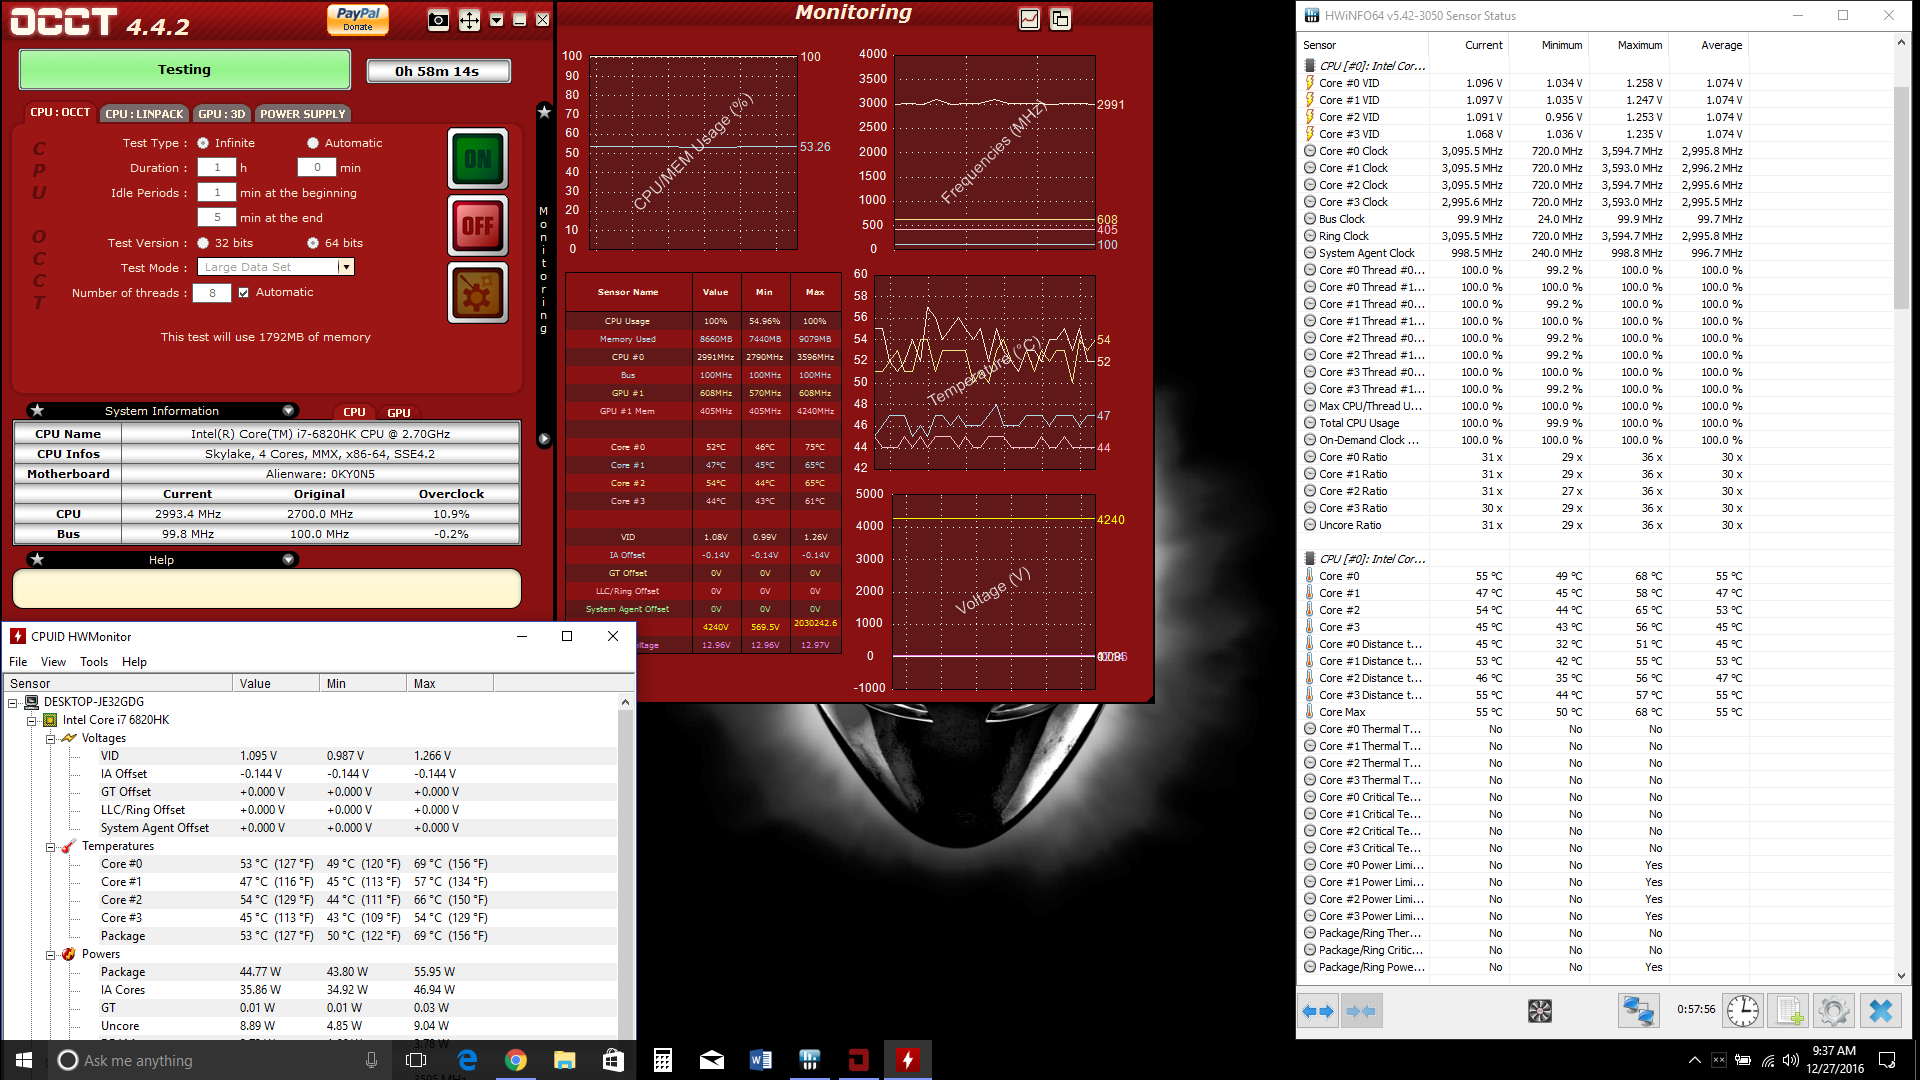Collapse Powers tree node in HWMonitor
Image resolution: width=1920 pixels, height=1080 pixels.
click(x=50, y=955)
